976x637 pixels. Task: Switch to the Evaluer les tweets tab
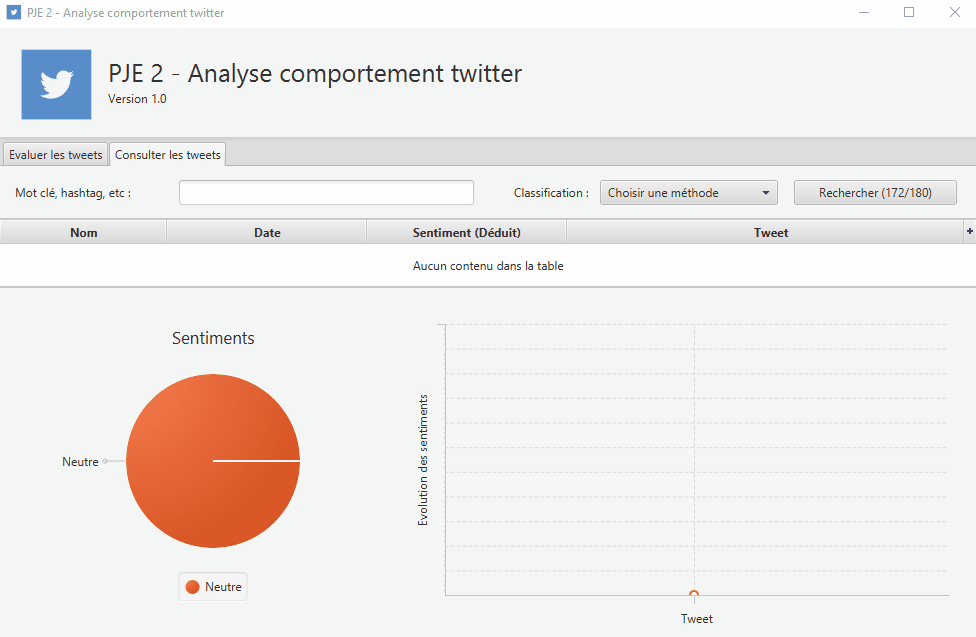click(55, 155)
